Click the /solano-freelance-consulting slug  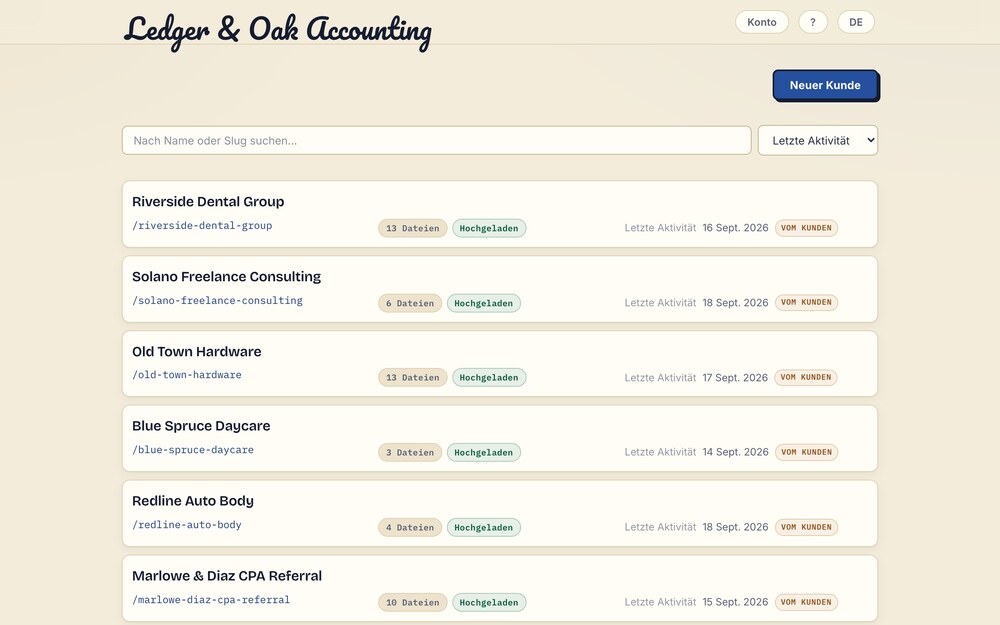[217, 300]
